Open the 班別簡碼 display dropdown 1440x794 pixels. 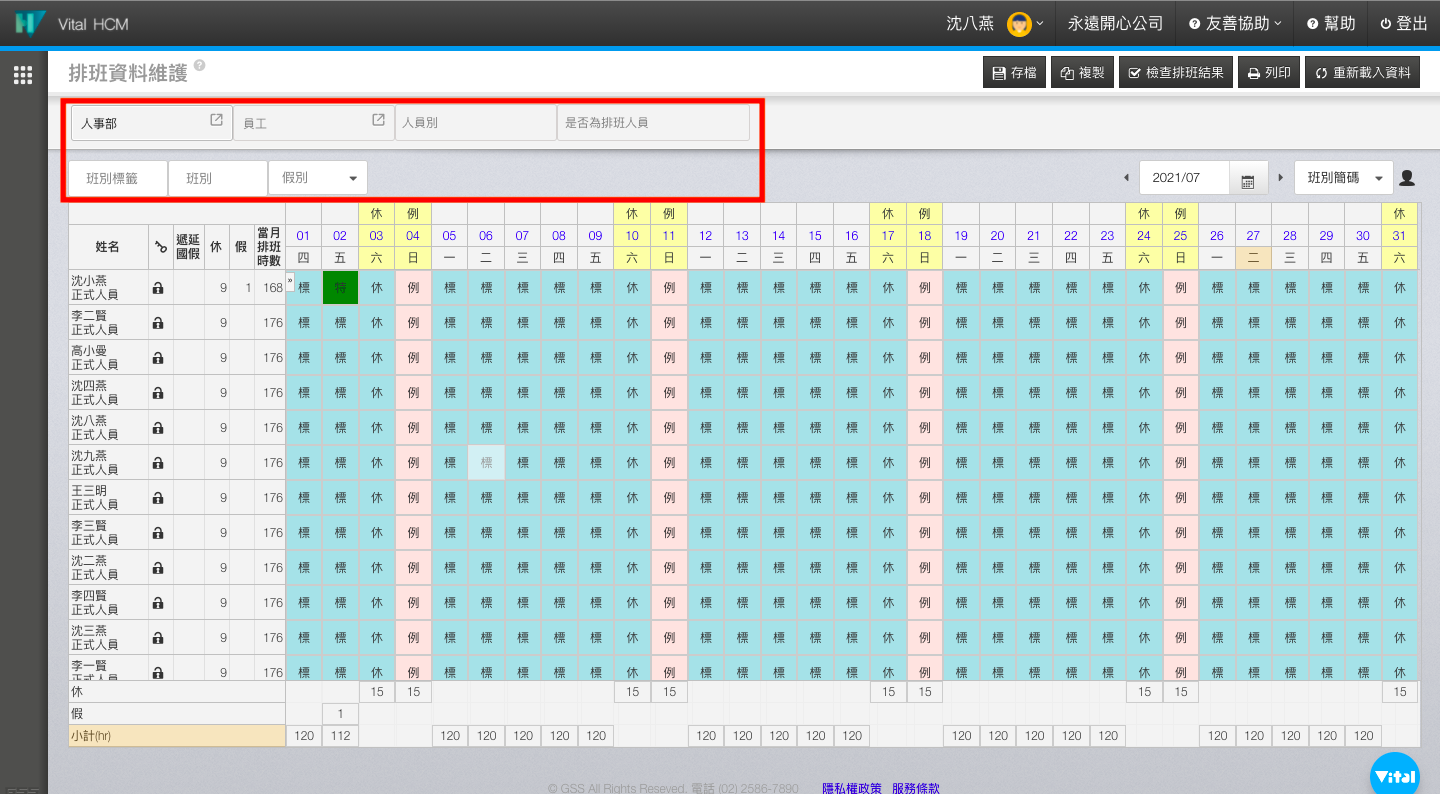coord(1343,178)
